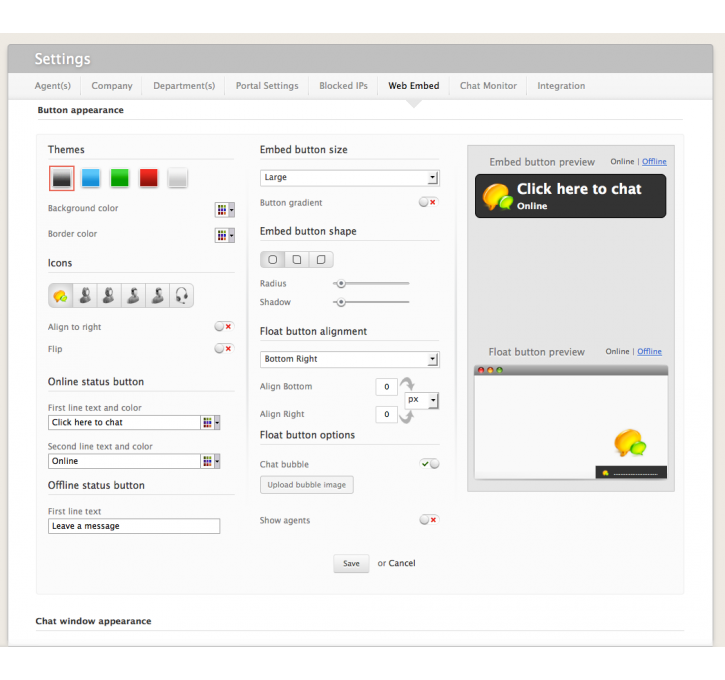725x680 pixels.
Task: Choose the fourth agent silhouette in Icons row
Action: (x=133, y=295)
